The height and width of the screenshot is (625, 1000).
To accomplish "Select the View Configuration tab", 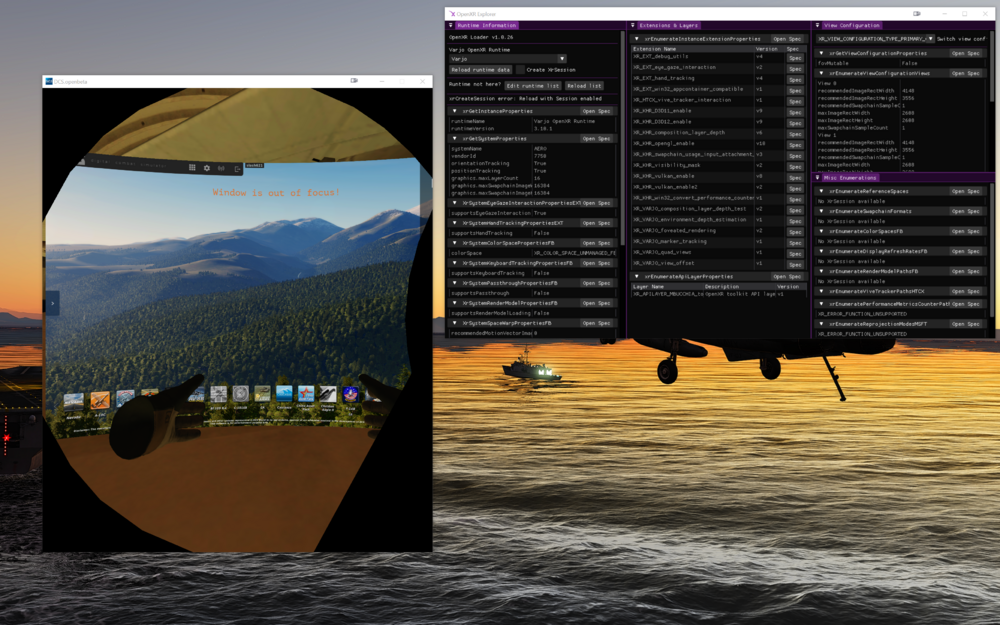I will tap(851, 26).
